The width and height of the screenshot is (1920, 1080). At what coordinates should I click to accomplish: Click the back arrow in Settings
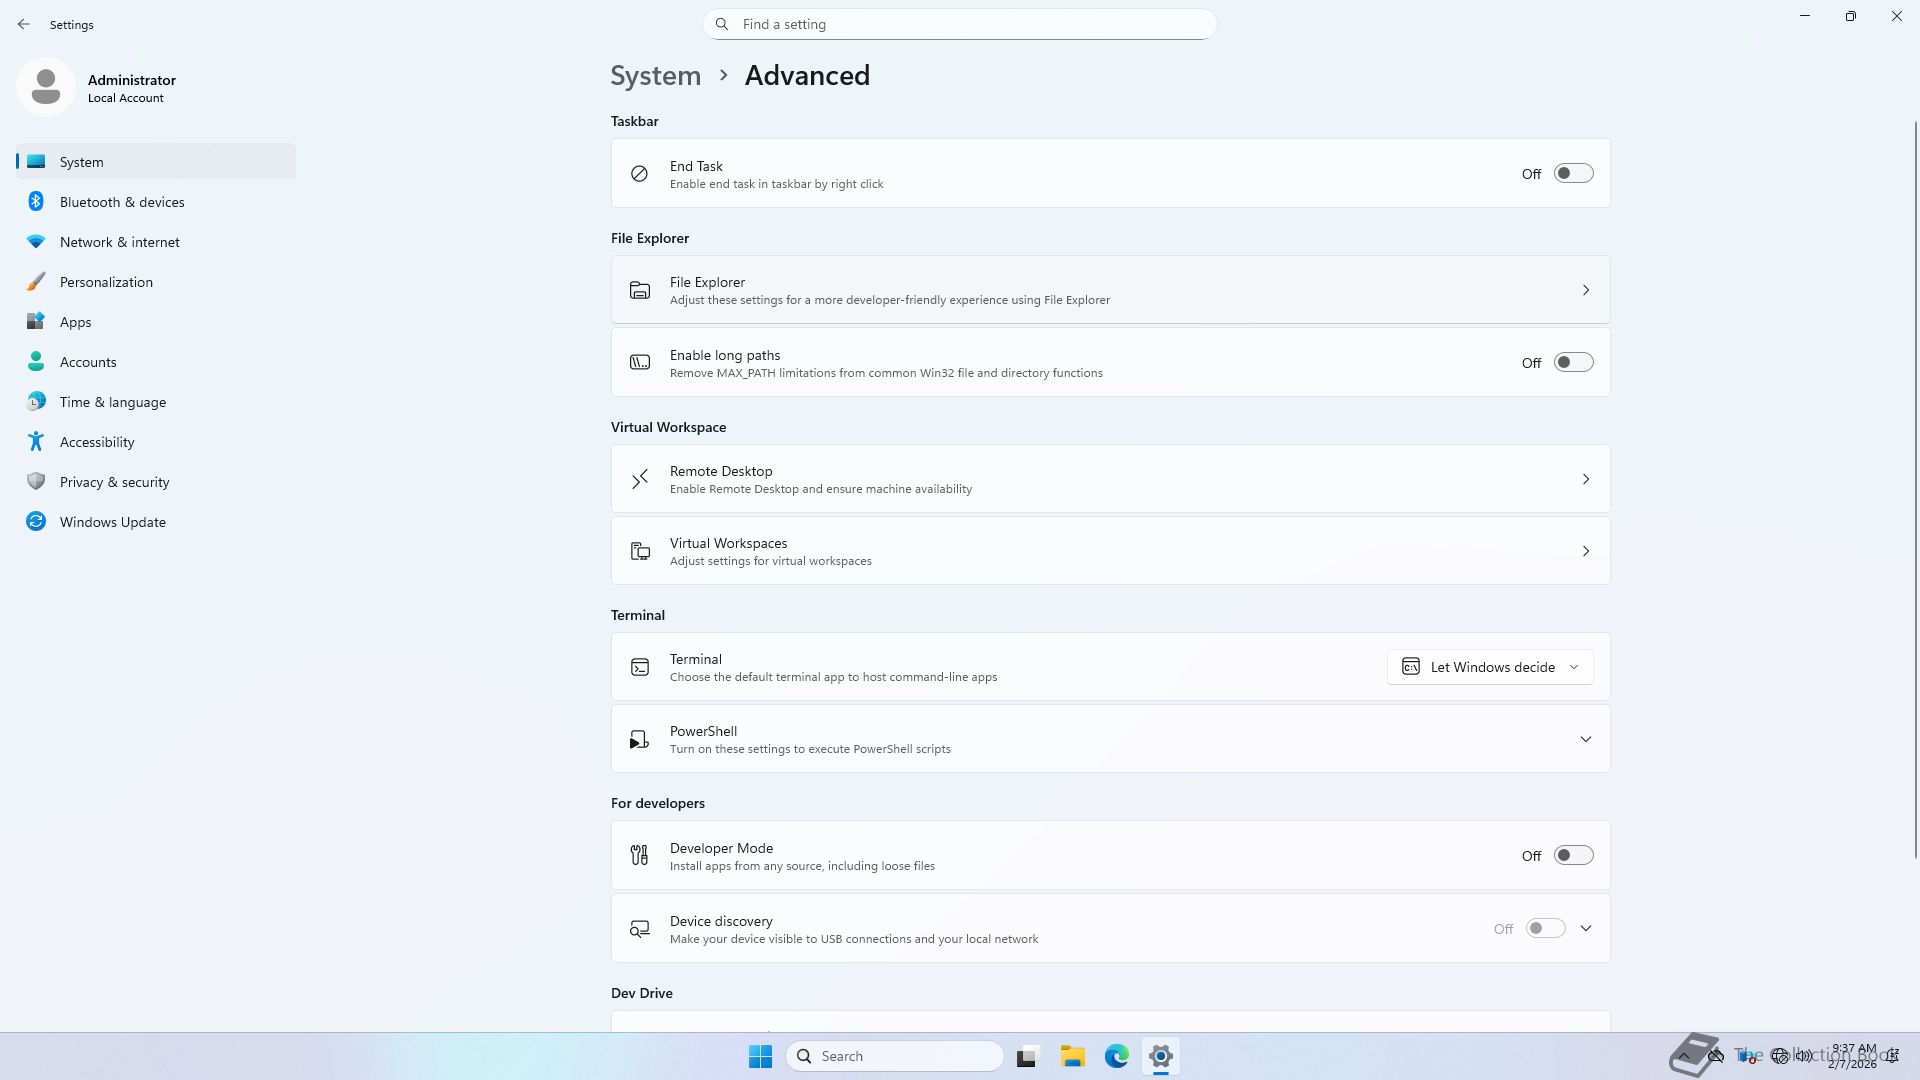point(24,24)
